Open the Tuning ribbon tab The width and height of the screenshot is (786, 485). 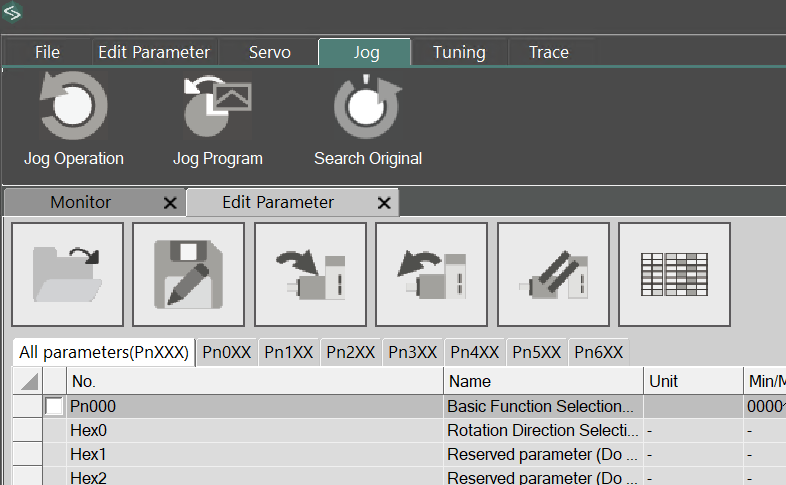[x=459, y=52]
